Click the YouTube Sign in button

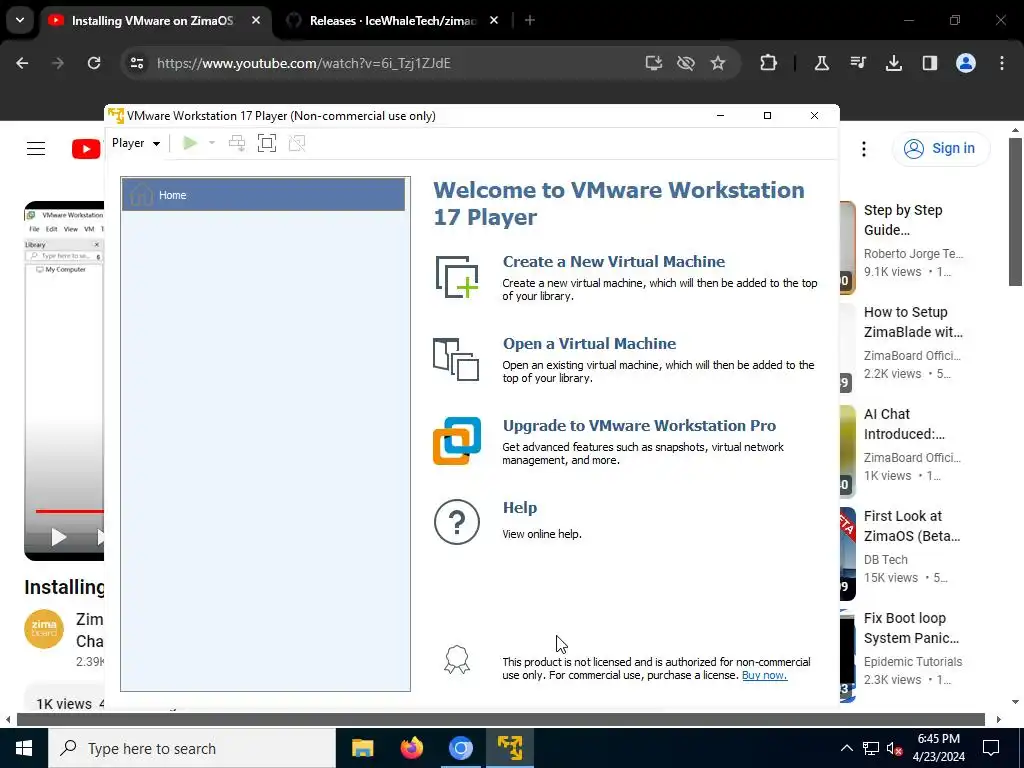point(940,149)
